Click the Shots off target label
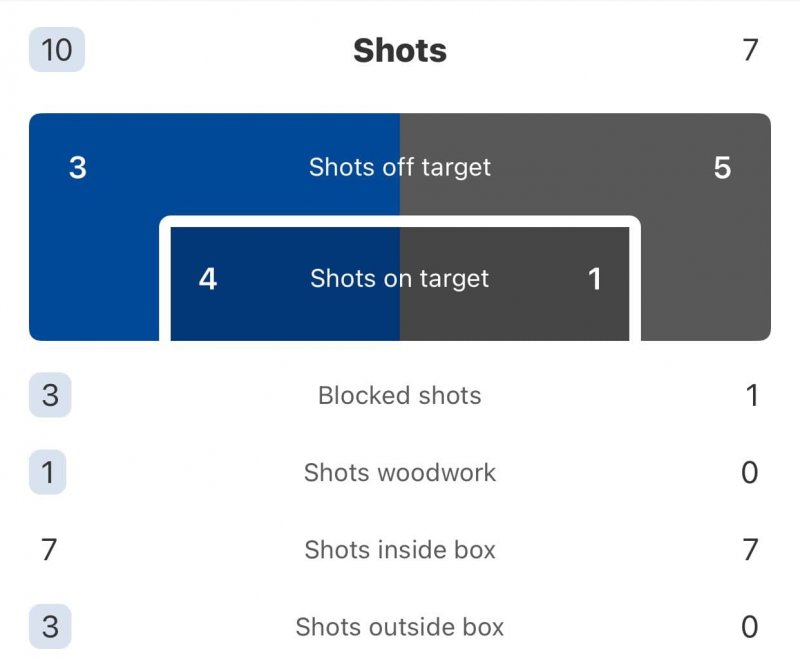 click(400, 167)
